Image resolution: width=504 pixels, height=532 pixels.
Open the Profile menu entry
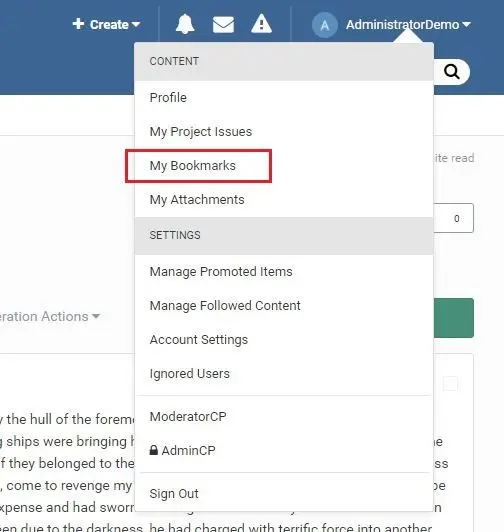tap(168, 98)
